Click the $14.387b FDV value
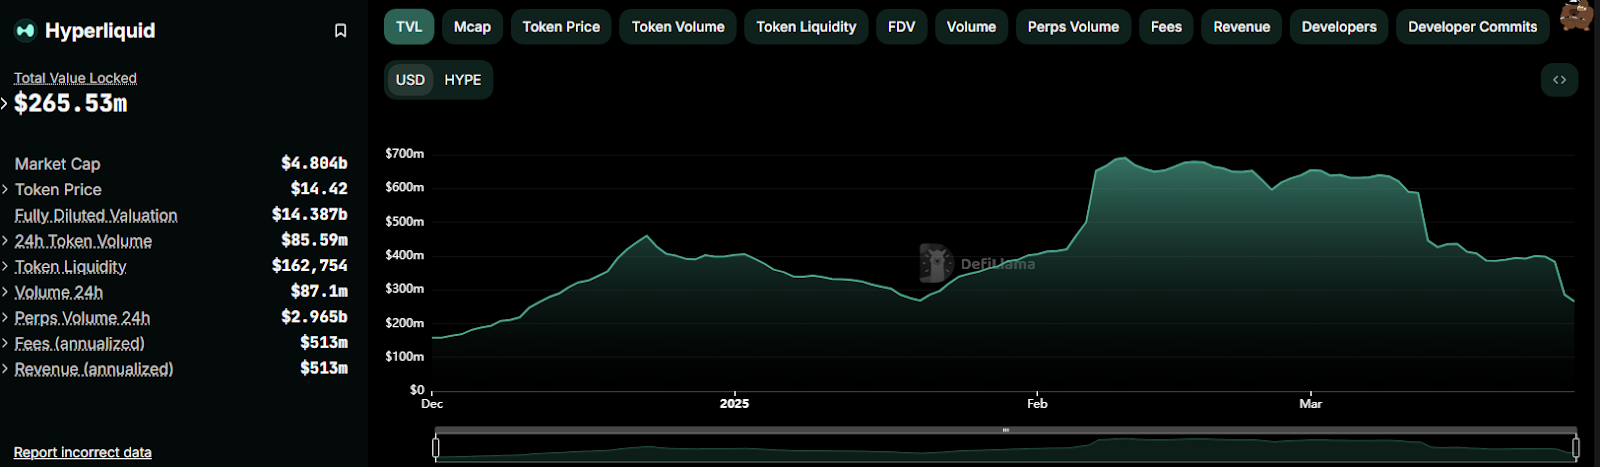Screen dimensions: 1600x467 click(x=310, y=215)
